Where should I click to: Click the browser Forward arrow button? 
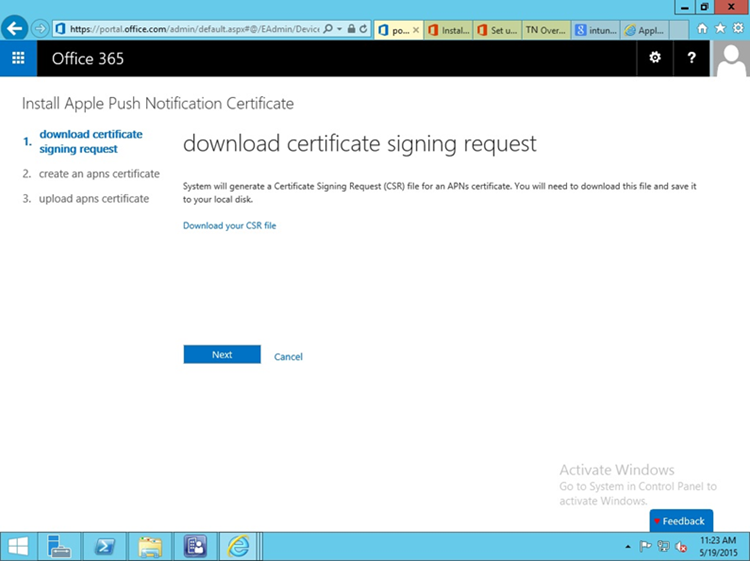(40, 29)
